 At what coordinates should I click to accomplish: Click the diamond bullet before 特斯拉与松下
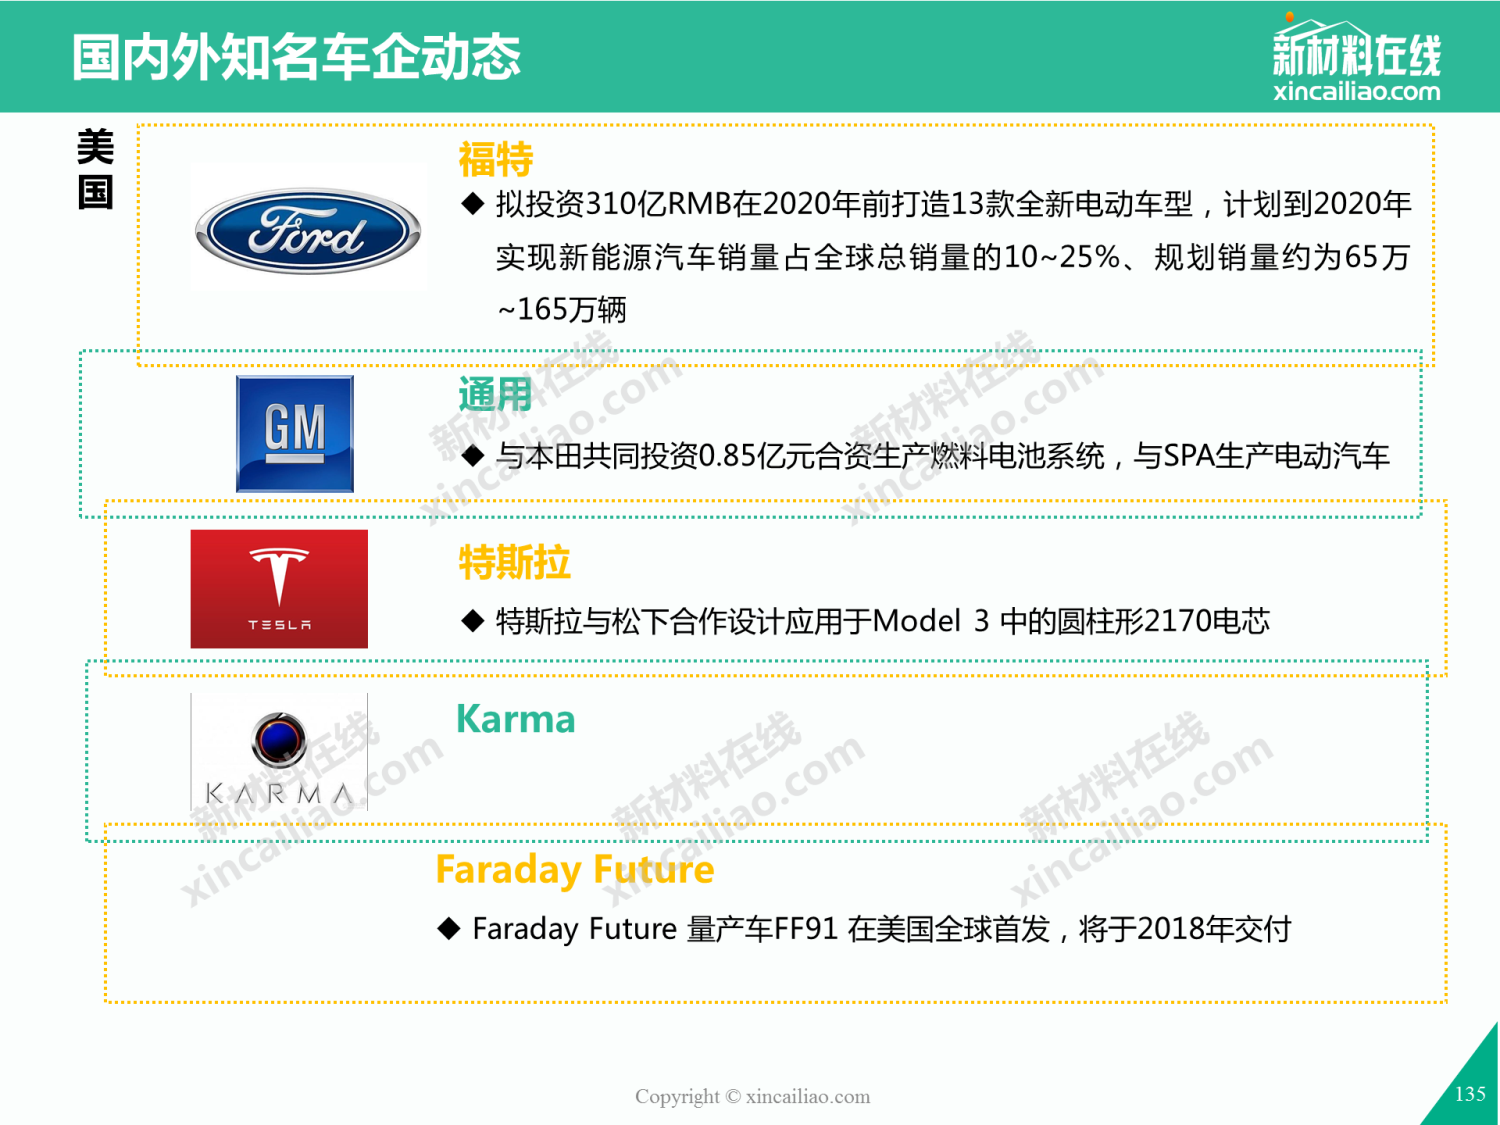click(473, 621)
